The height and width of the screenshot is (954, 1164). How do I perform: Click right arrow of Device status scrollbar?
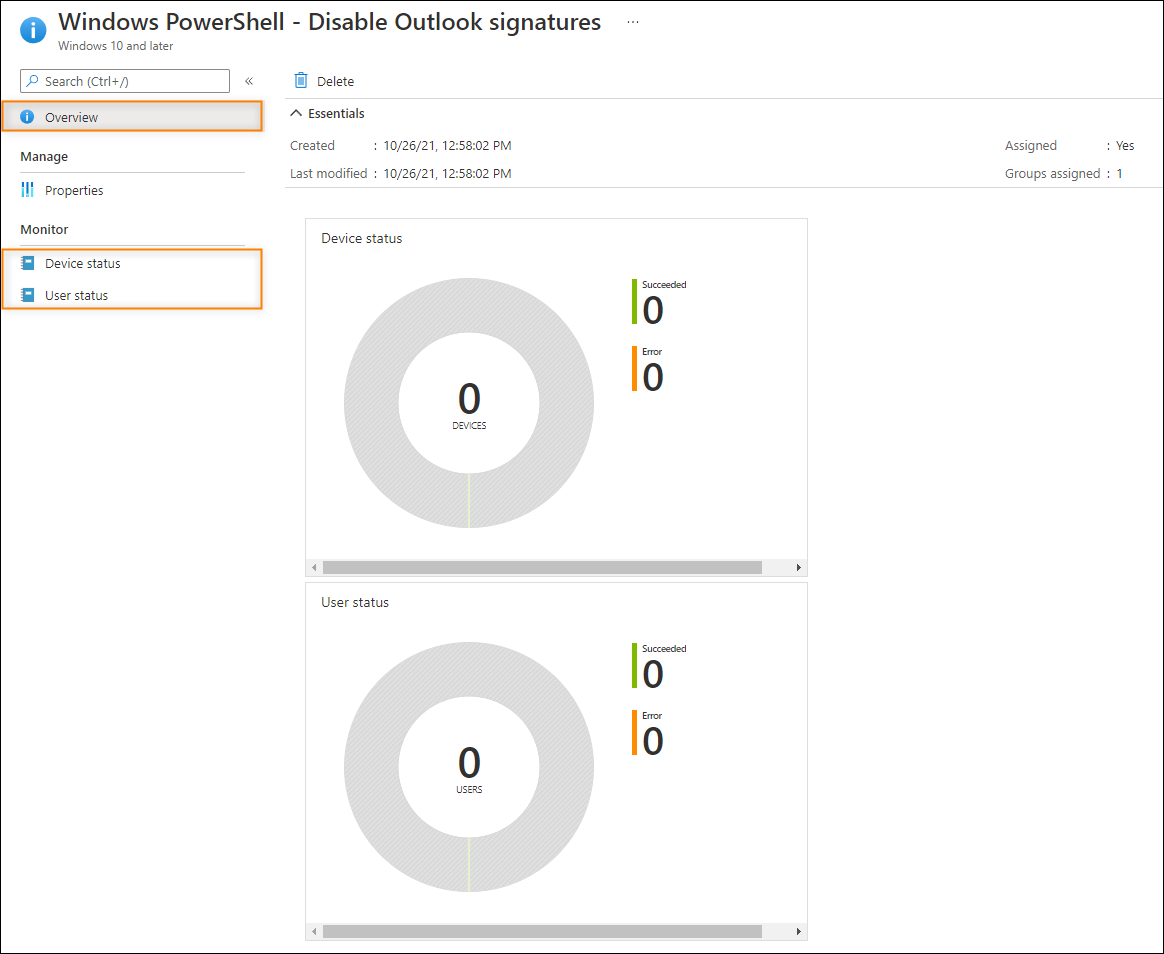[x=799, y=567]
